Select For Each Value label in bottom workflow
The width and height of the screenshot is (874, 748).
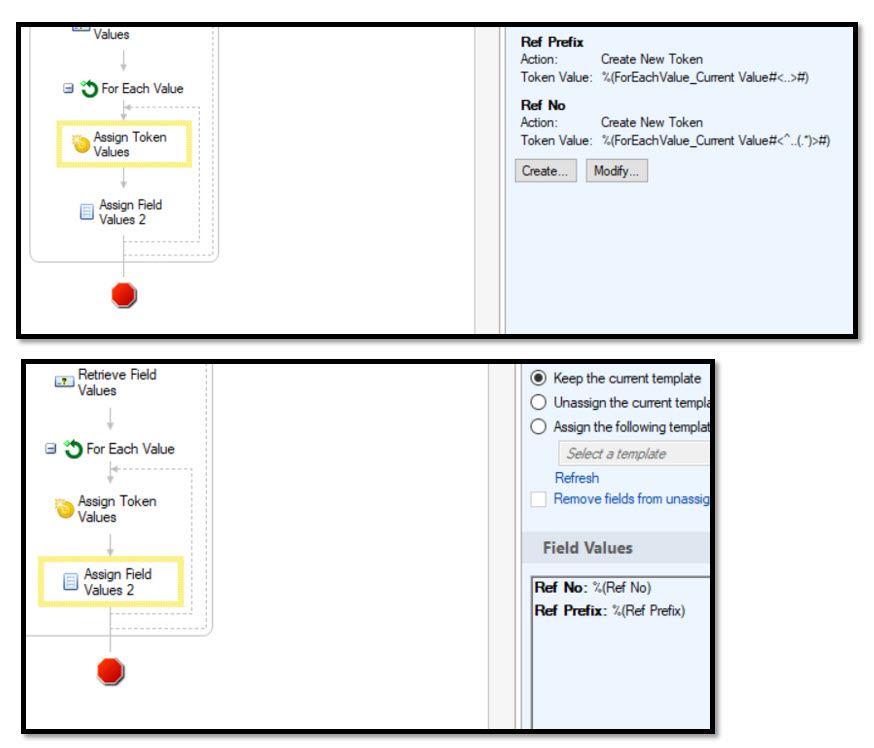point(130,449)
